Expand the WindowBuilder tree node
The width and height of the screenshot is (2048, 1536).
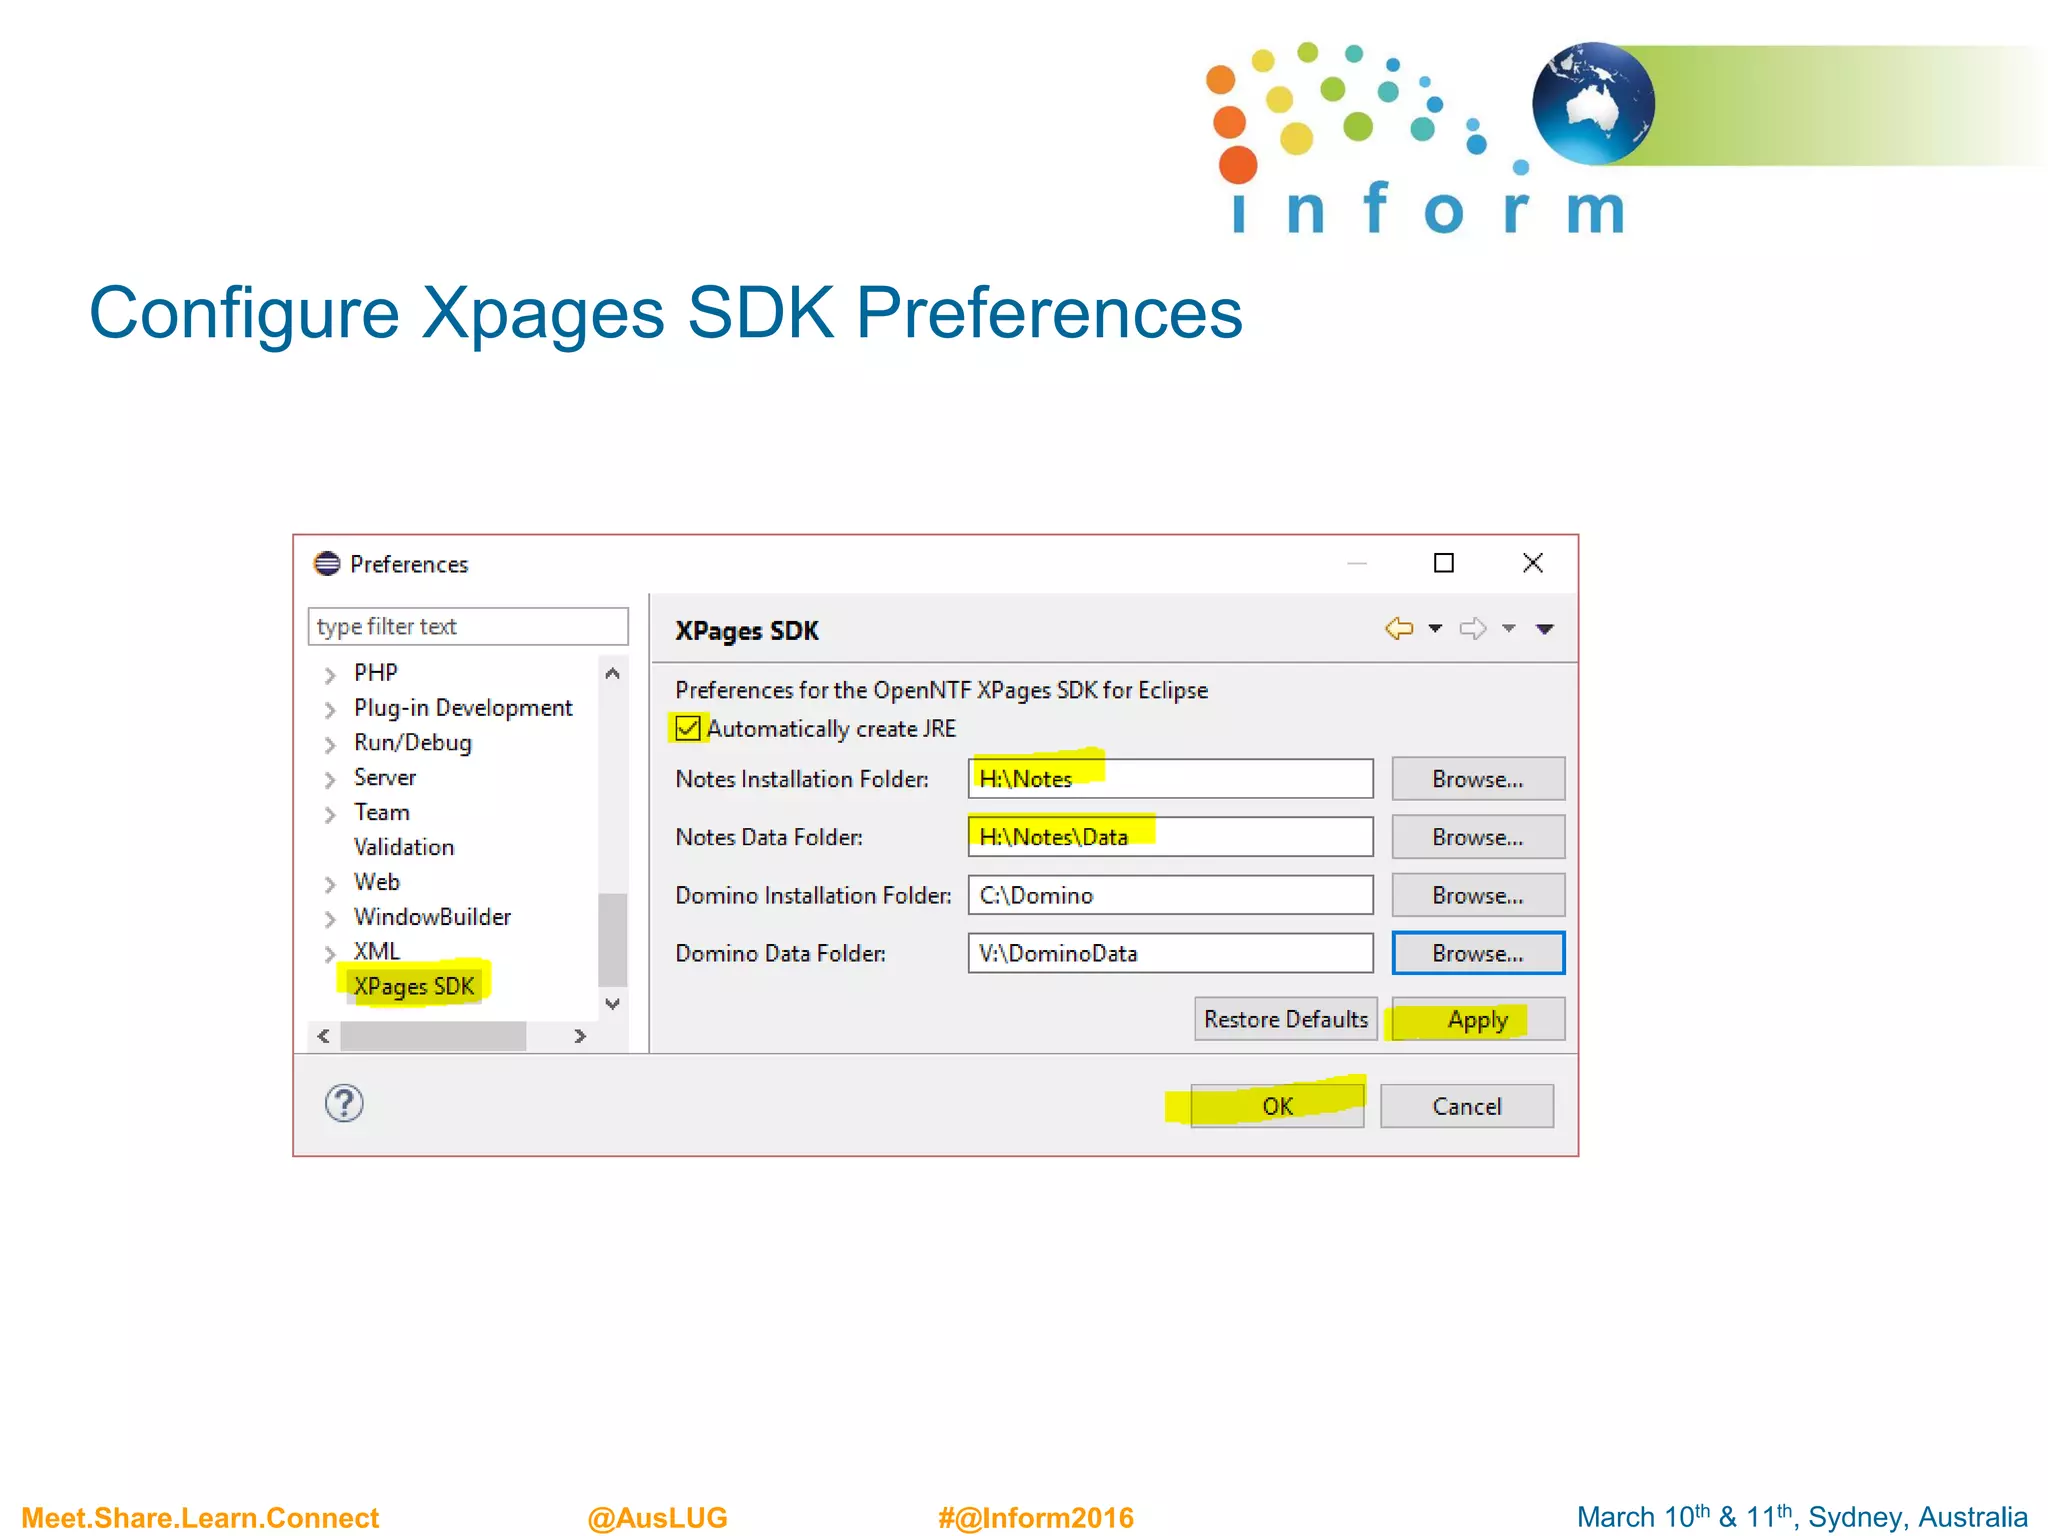pyautogui.click(x=330, y=919)
